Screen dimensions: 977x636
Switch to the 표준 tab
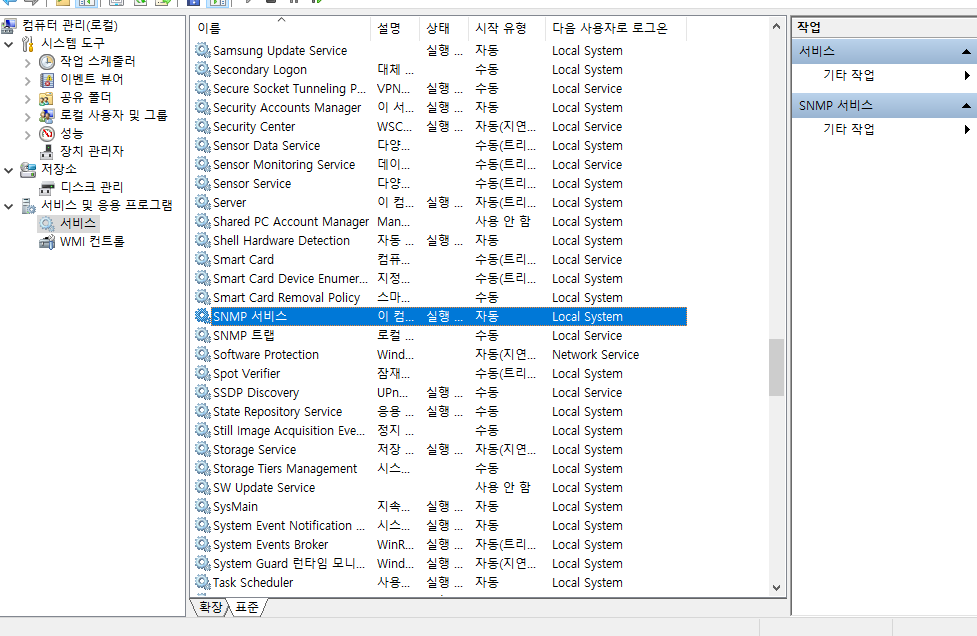[x=247, y=607]
